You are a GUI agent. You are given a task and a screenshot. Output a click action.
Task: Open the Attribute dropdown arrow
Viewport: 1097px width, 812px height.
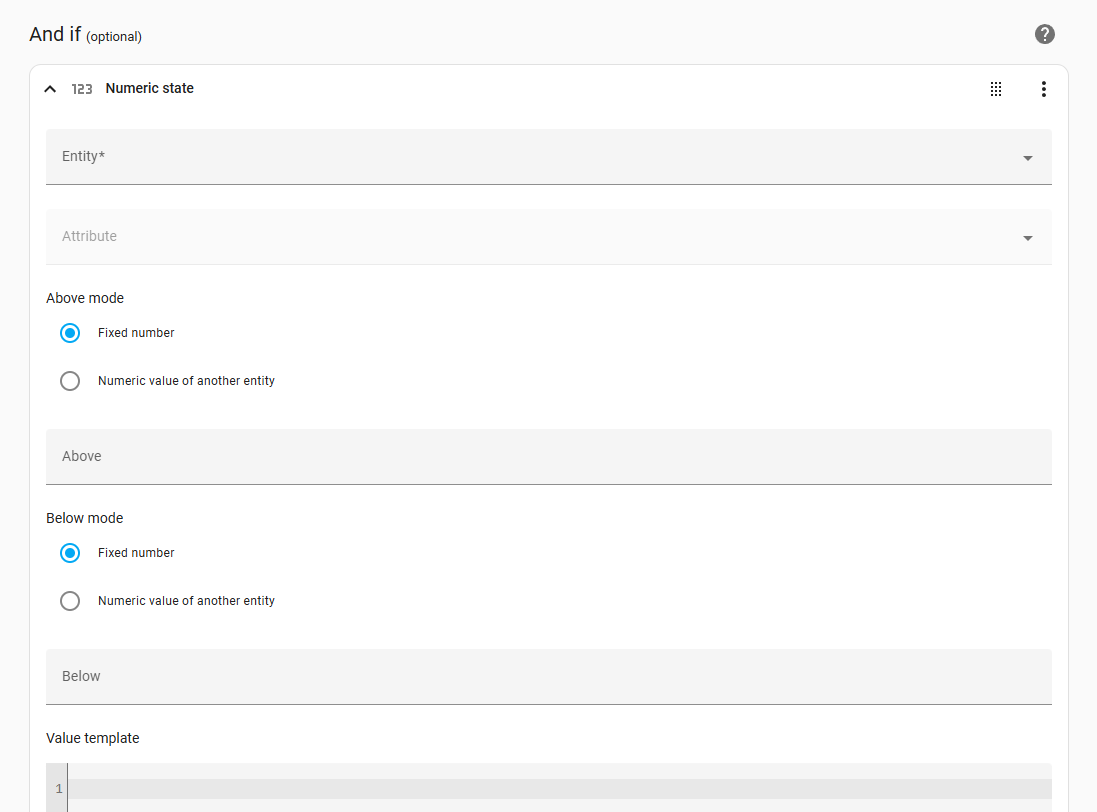[1028, 238]
